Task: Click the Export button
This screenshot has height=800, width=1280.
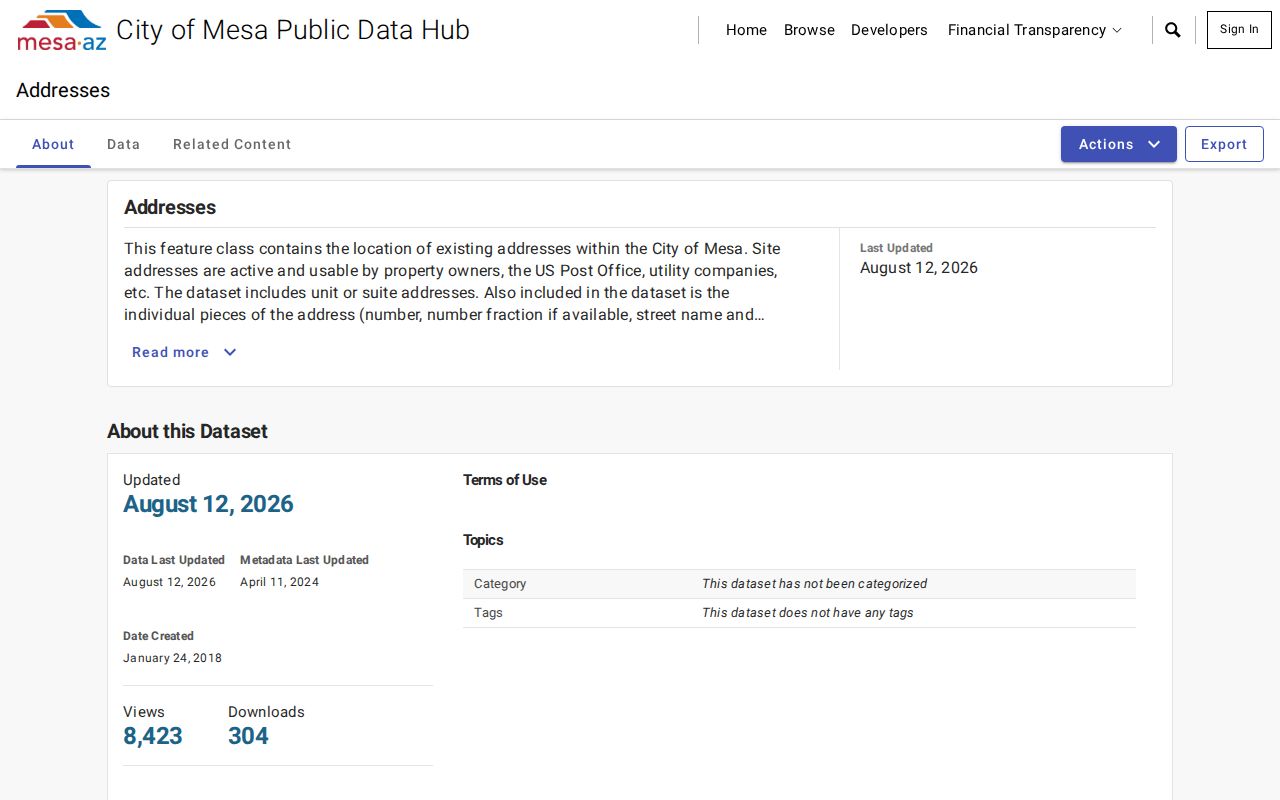Action: click(1224, 144)
